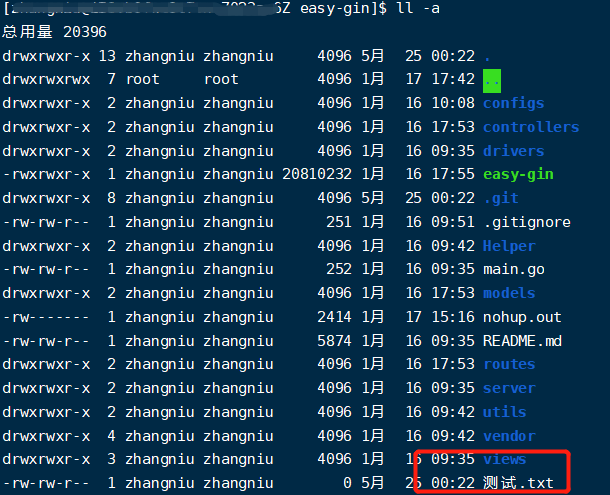Click the 'll -a' command text
Image resolution: width=610 pixels, height=495 pixels.
pyautogui.click(x=420, y=9)
